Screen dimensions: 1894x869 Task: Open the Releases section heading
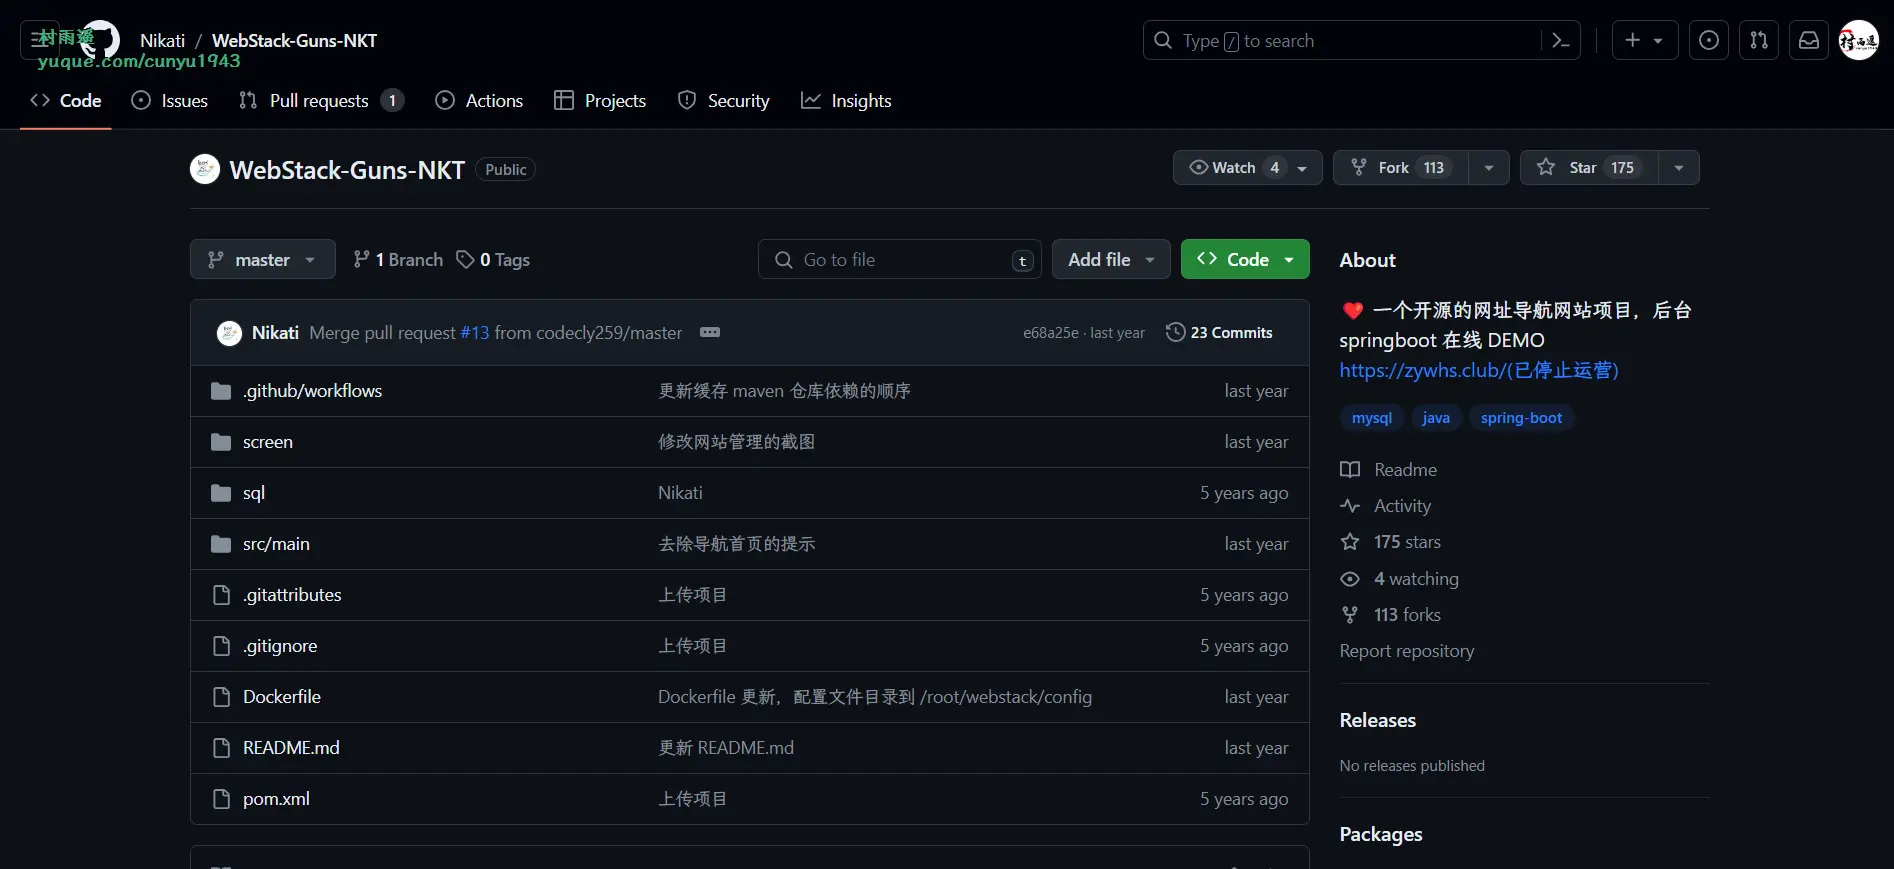click(1378, 720)
